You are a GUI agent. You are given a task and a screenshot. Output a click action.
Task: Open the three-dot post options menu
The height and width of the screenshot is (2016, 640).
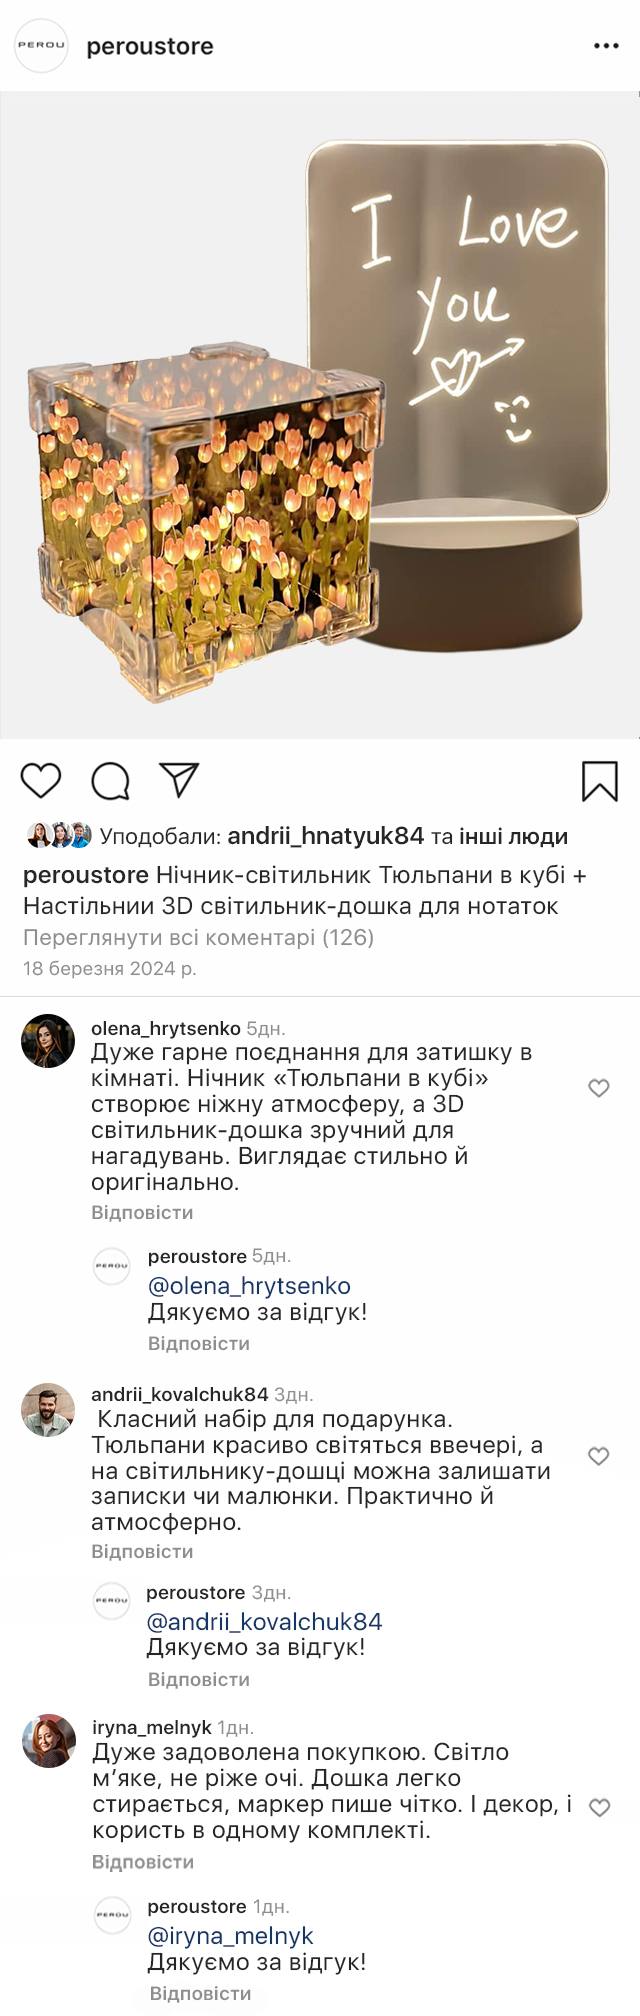tap(606, 46)
